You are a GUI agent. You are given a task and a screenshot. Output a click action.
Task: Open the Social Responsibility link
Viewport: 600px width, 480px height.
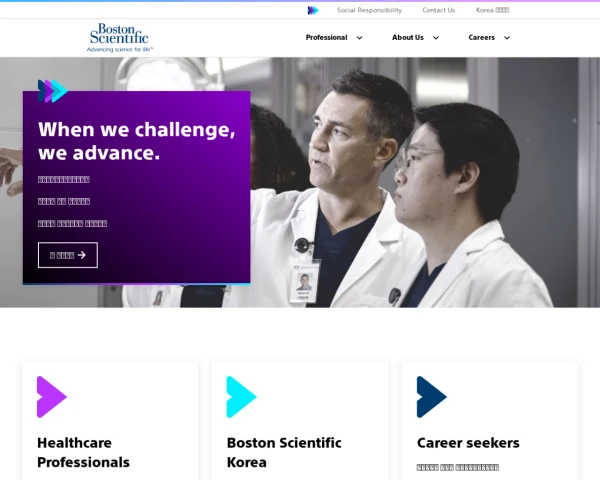tap(369, 10)
